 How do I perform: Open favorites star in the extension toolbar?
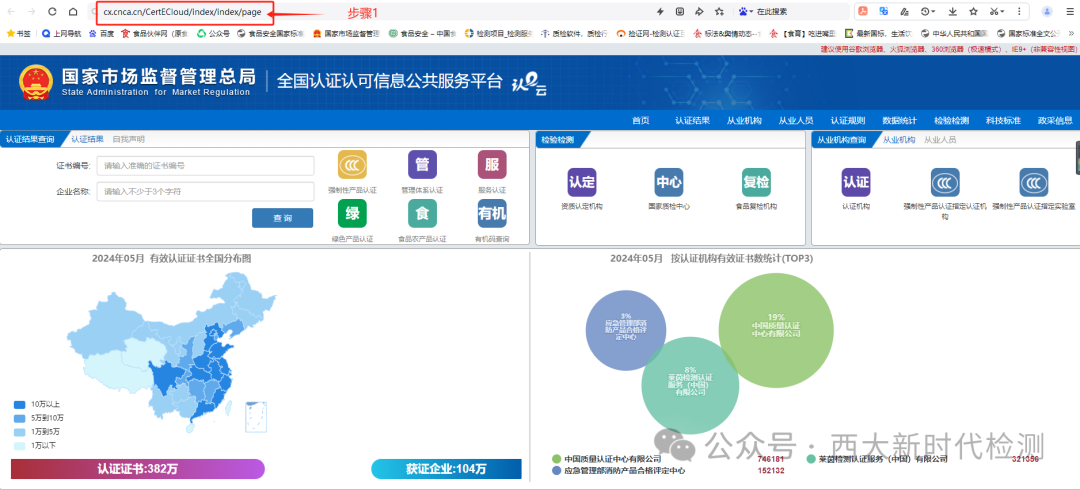[973, 12]
